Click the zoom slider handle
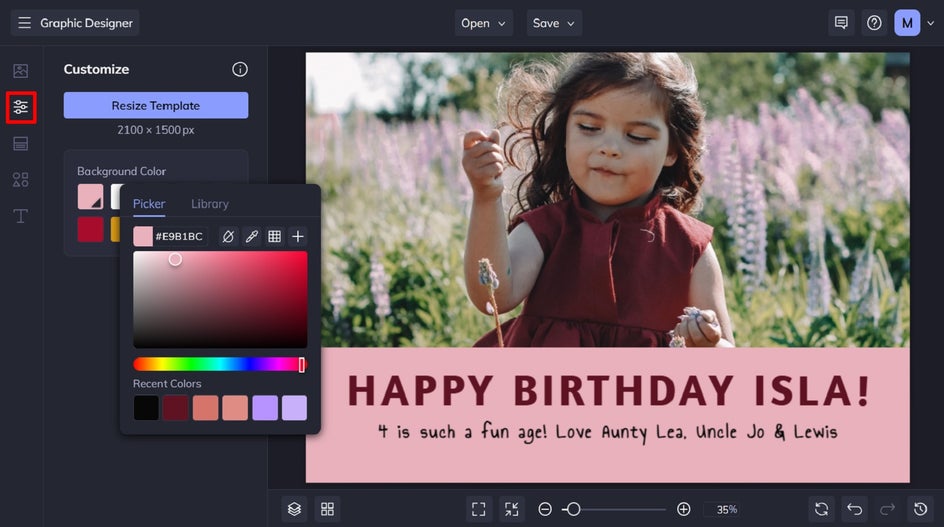944x527 pixels. [x=574, y=509]
